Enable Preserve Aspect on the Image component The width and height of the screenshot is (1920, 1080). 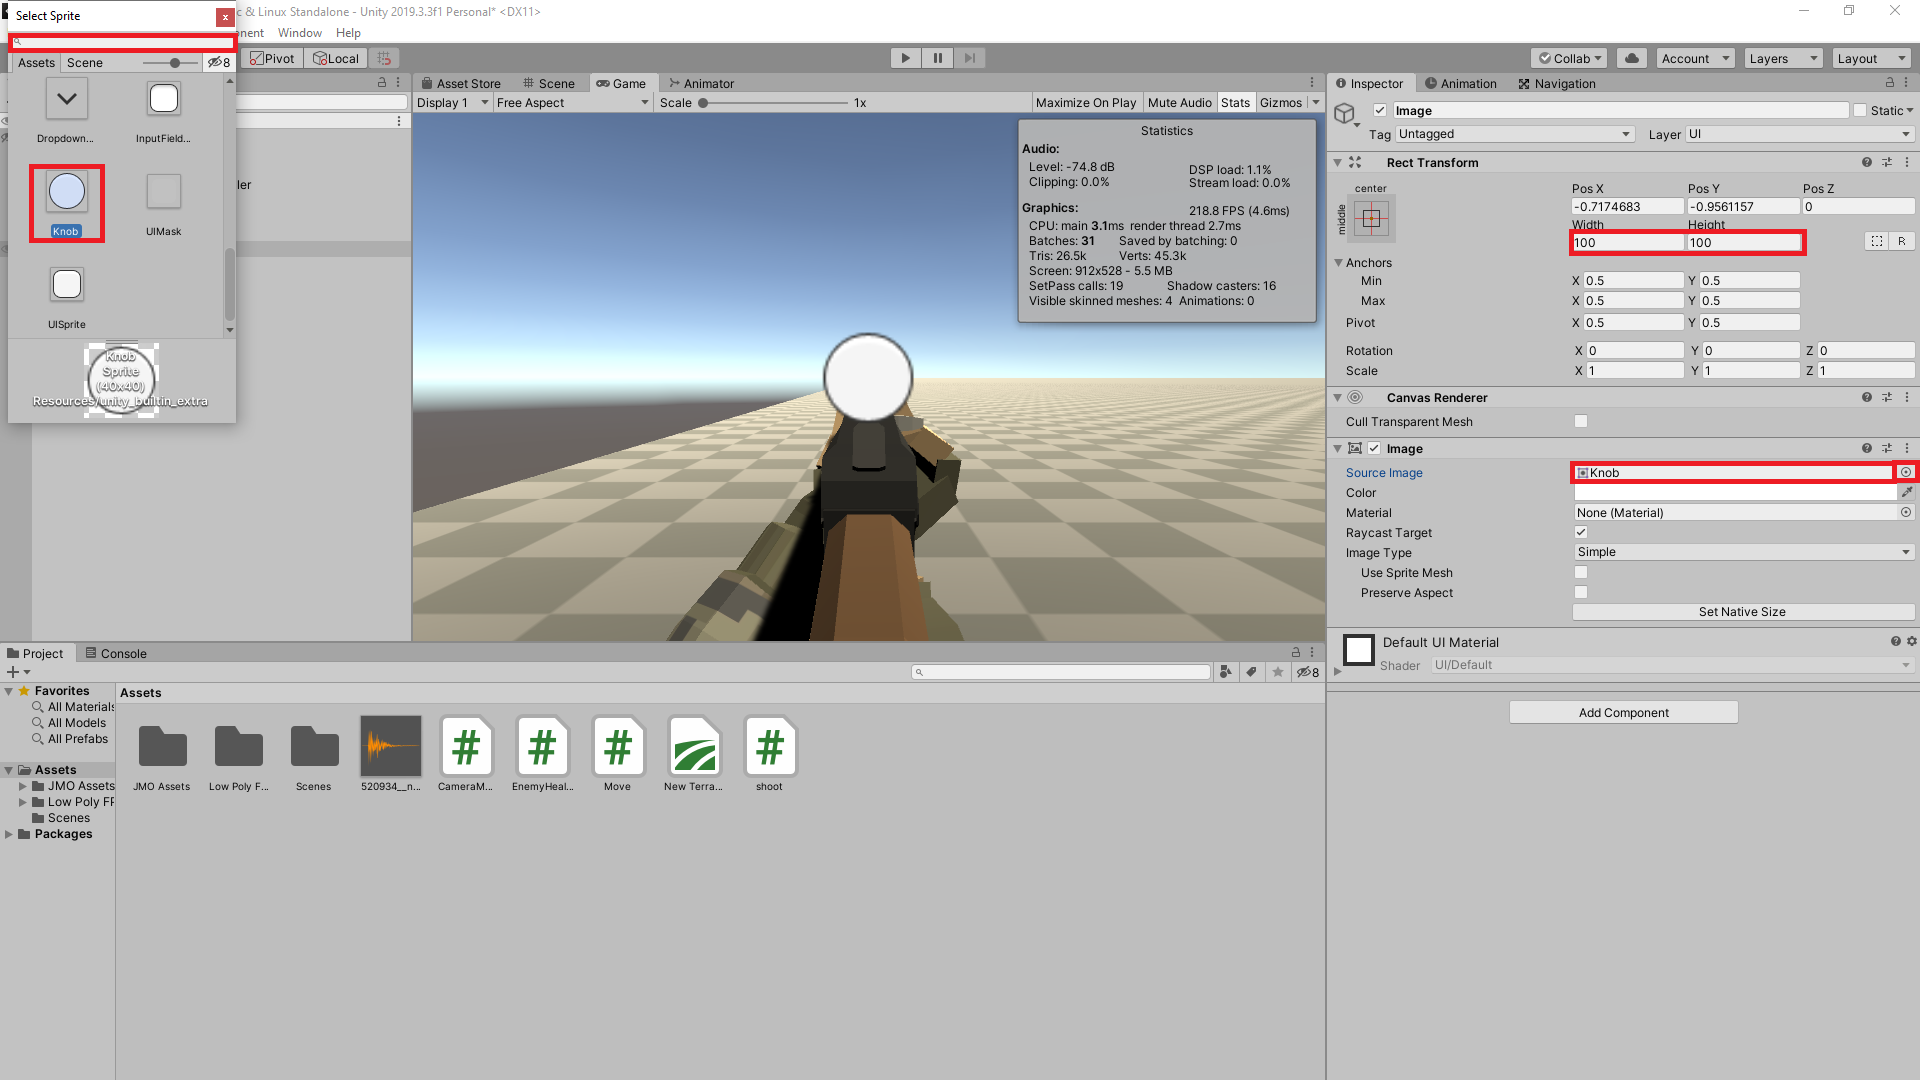1580,592
